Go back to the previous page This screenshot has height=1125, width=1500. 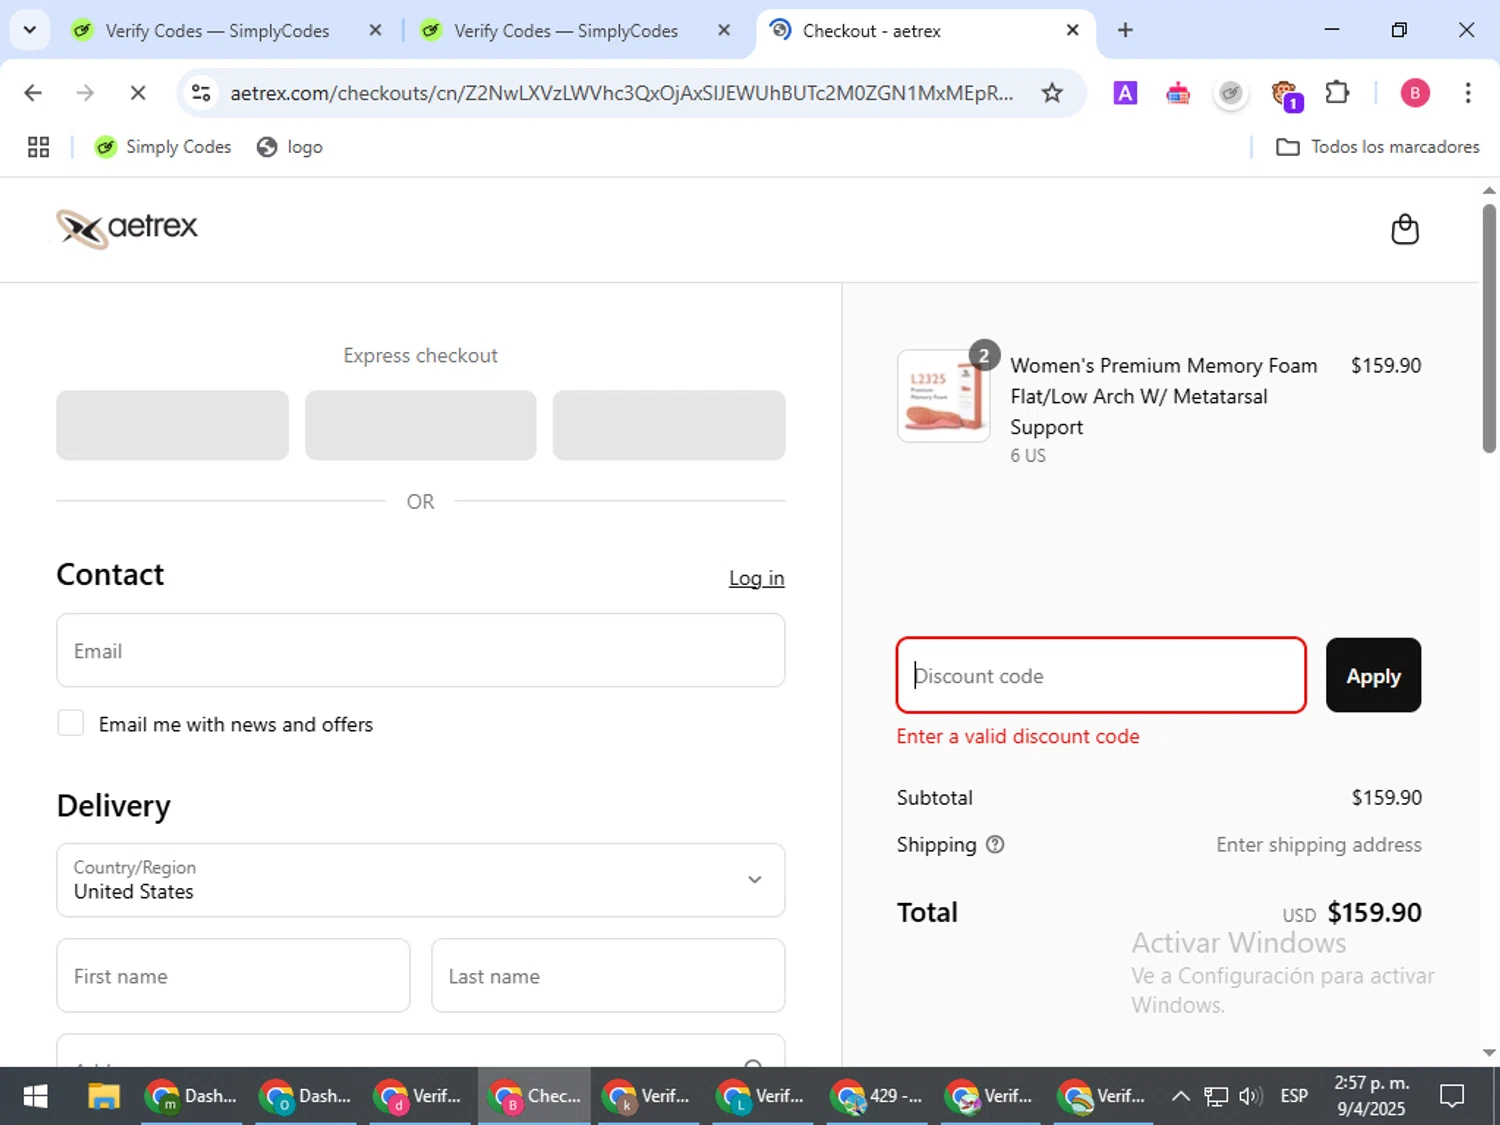pos(33,93)
